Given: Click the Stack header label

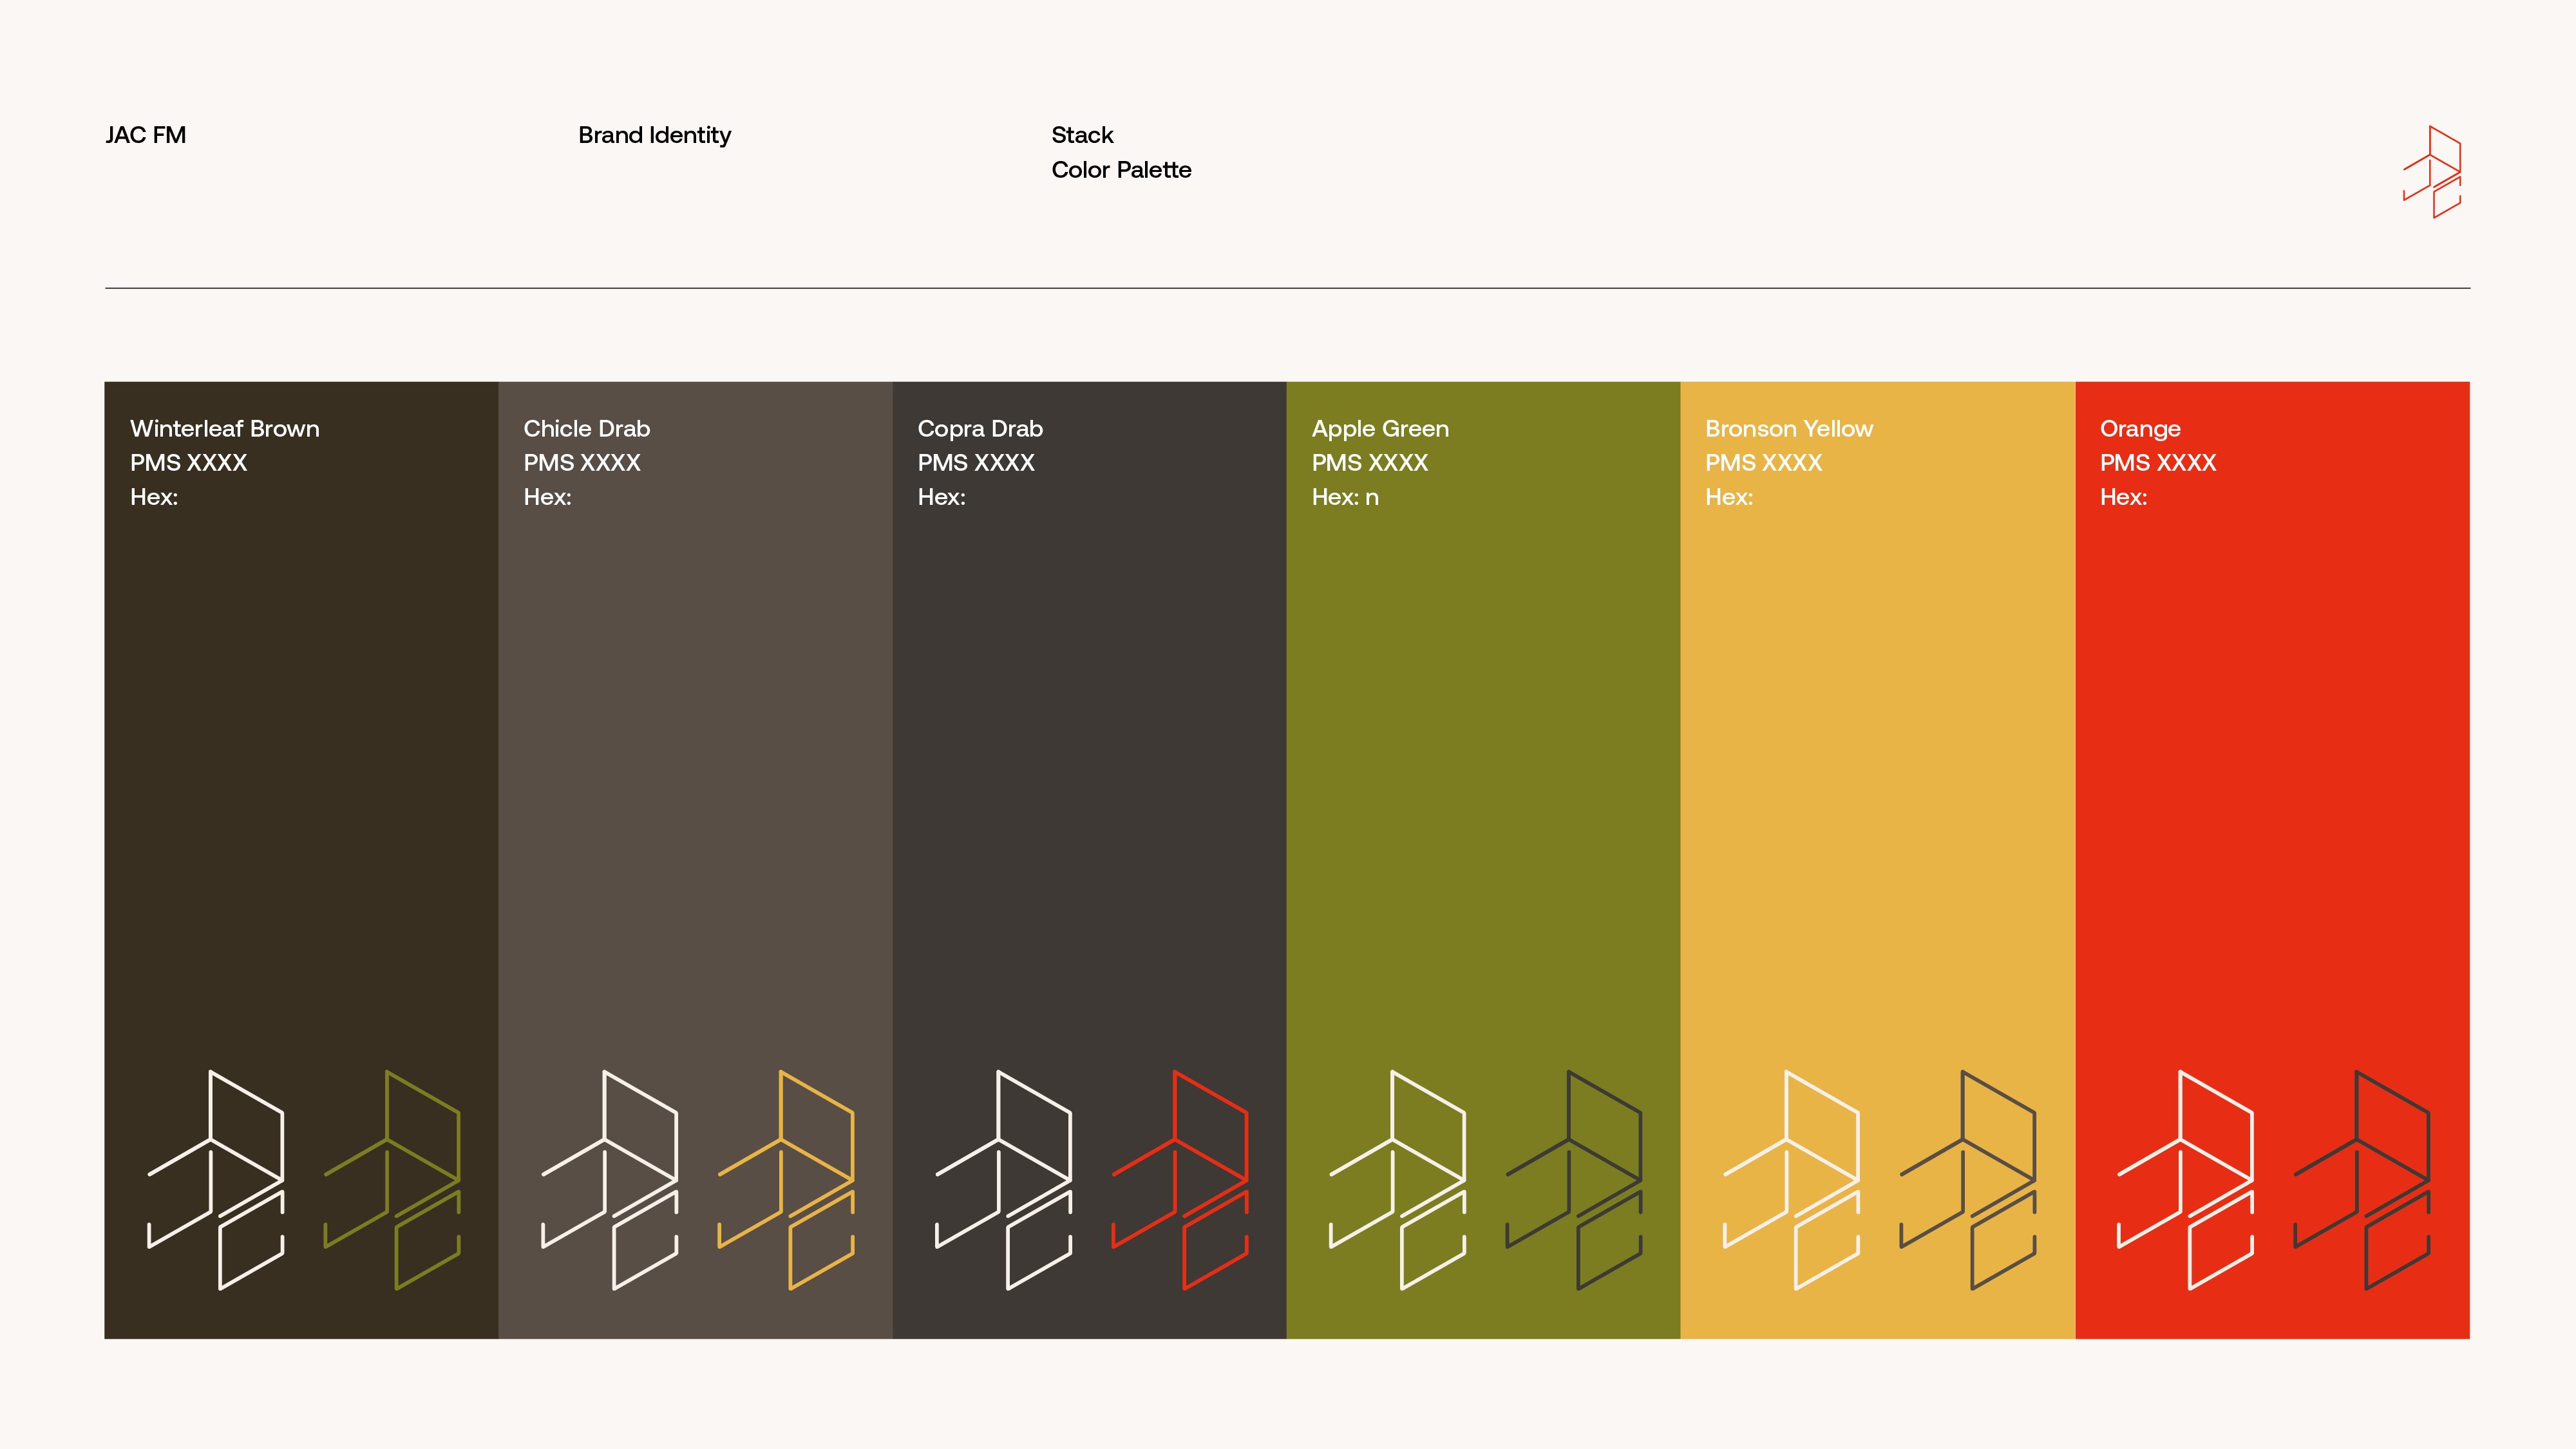Looking at the screenshot, I should tap(1082, 135).
